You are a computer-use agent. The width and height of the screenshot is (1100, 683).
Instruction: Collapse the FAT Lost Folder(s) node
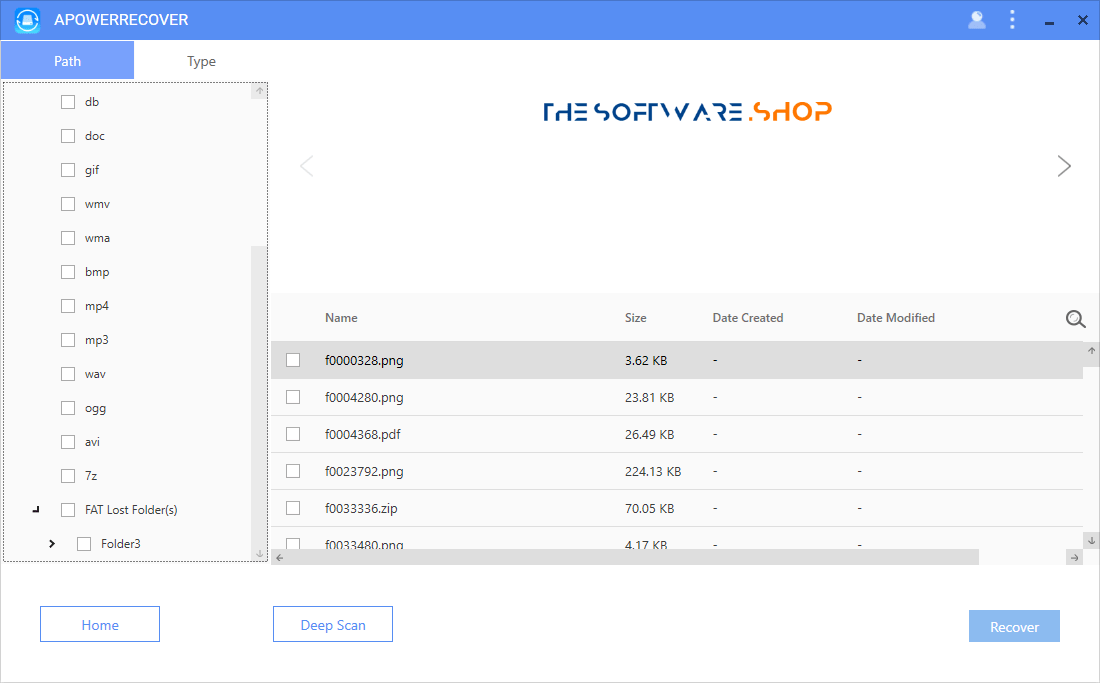[36, 510]
